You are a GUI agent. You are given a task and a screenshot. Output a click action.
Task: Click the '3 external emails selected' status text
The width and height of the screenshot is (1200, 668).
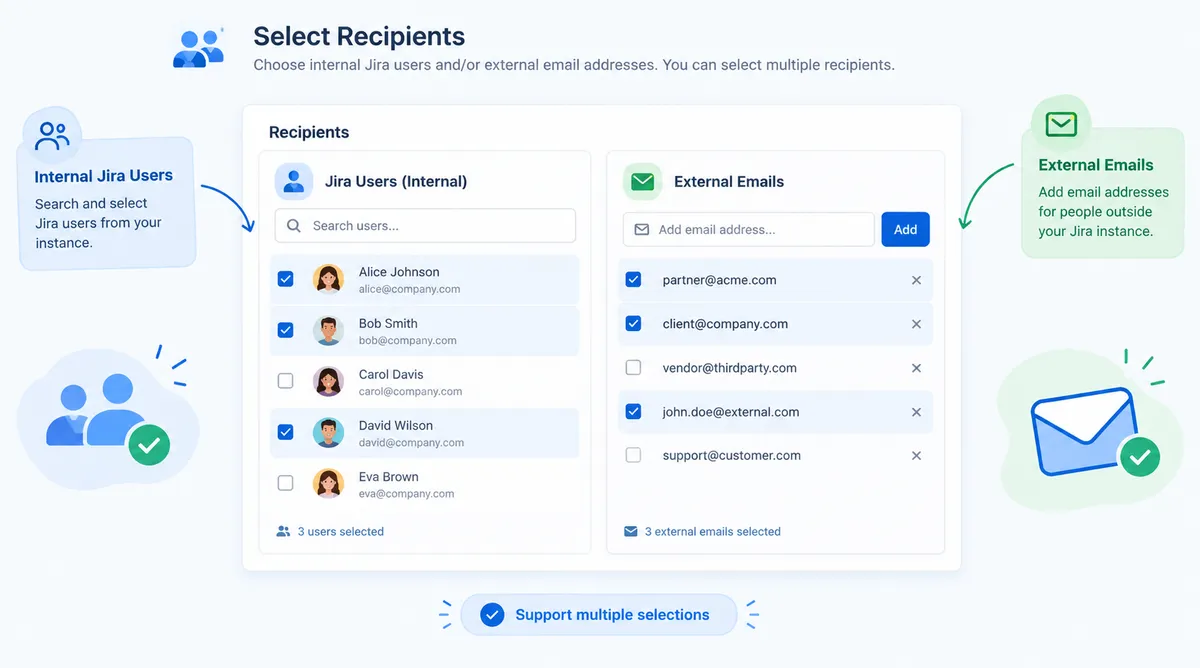(x=713, y=532)
